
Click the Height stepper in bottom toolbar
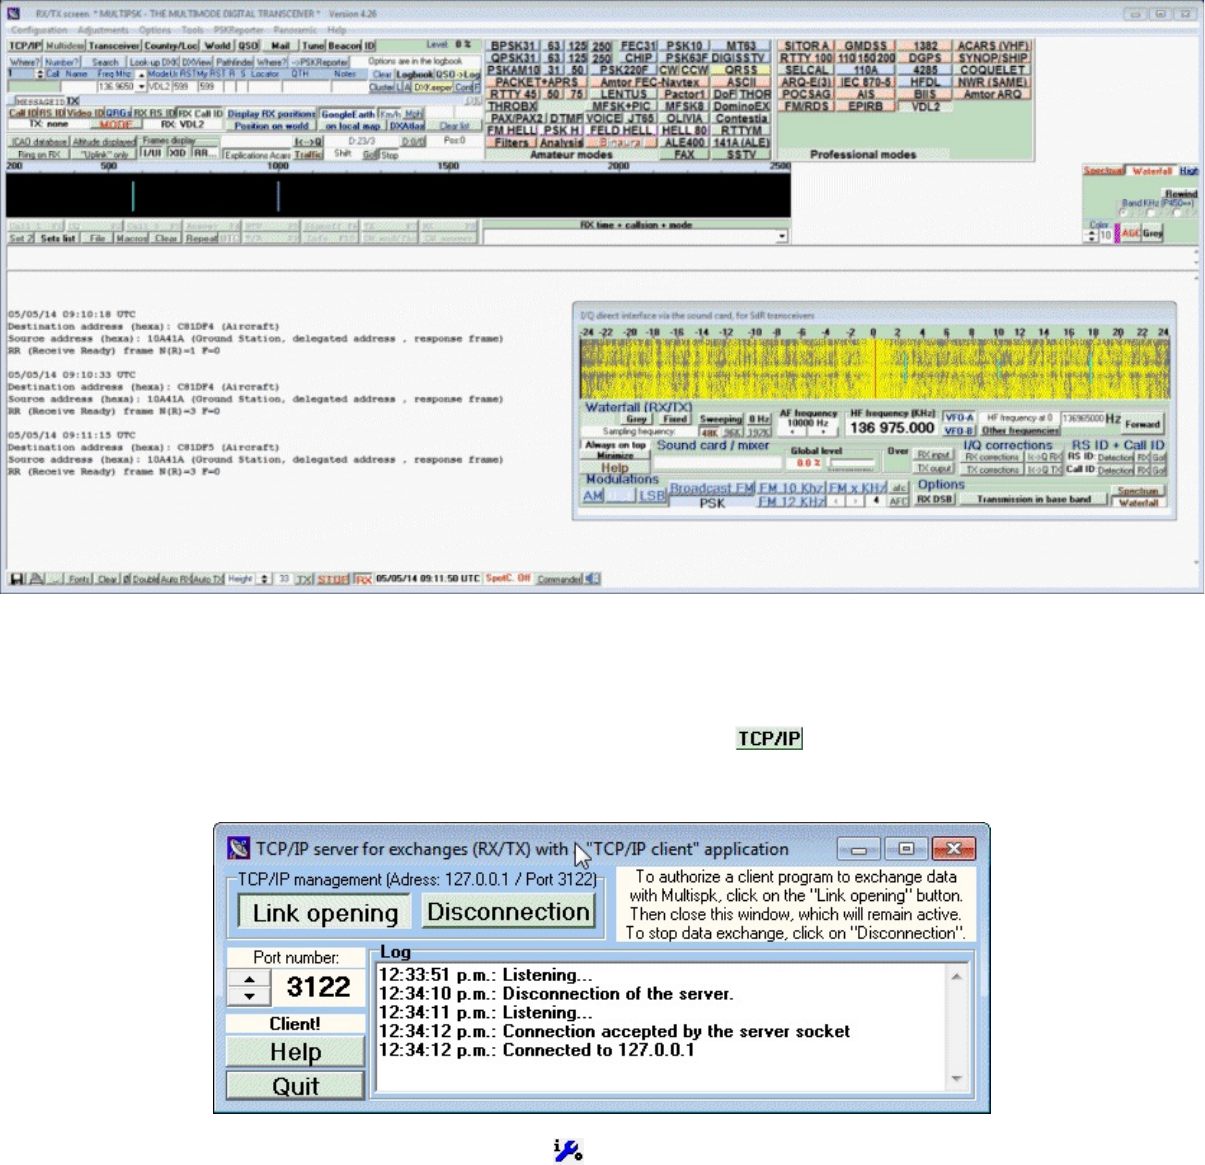coord(265,579)
